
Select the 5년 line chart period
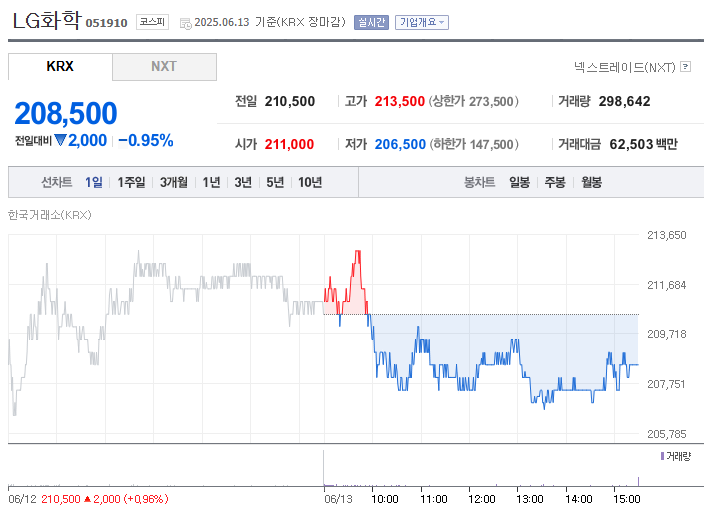tap(275, 182)
